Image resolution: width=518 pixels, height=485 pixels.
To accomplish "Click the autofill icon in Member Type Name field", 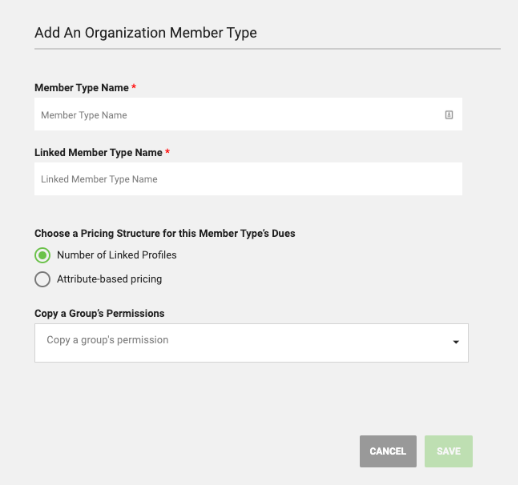I will [x=449, y=115].
